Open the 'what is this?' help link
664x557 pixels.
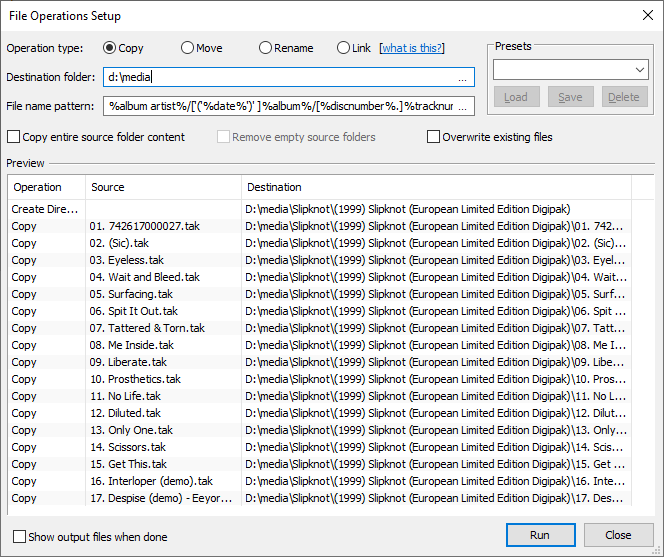point(412,48)
